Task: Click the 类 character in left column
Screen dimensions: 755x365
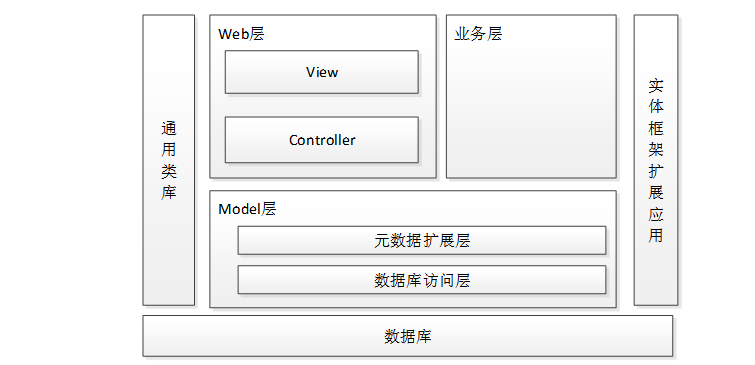Action: pyautogui.click(x=169, y=171)
